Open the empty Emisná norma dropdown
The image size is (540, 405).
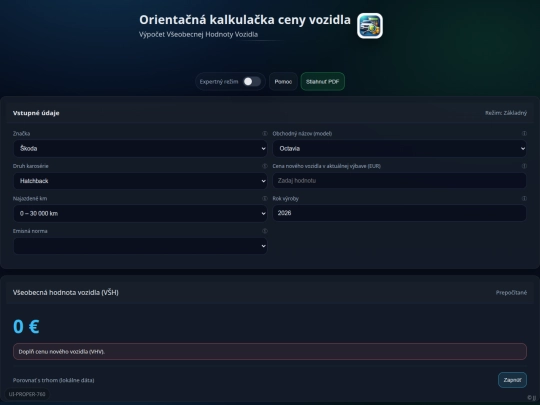click(140, 246)
